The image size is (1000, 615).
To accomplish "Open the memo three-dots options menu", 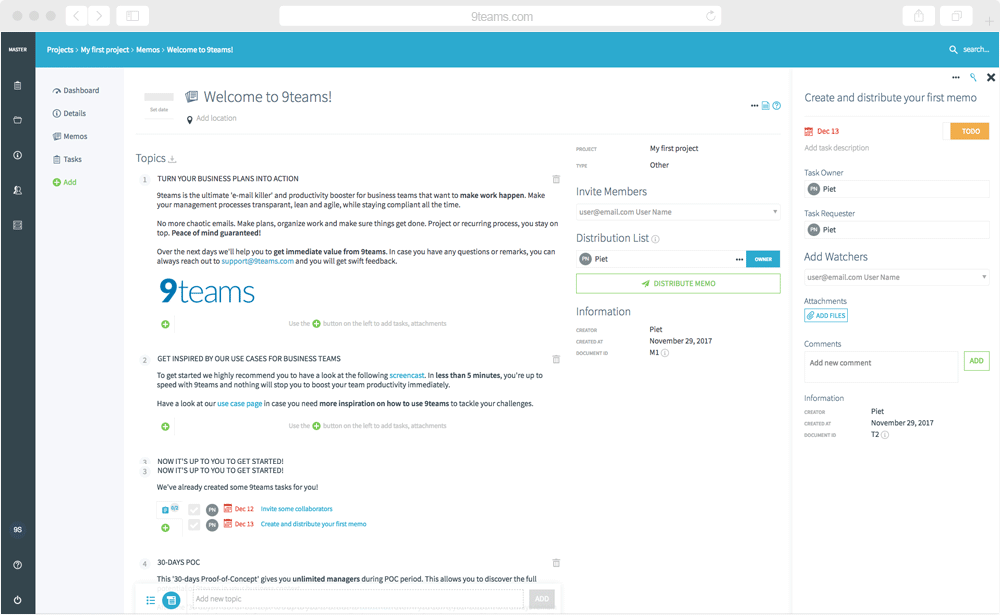I will click(754, 105).
